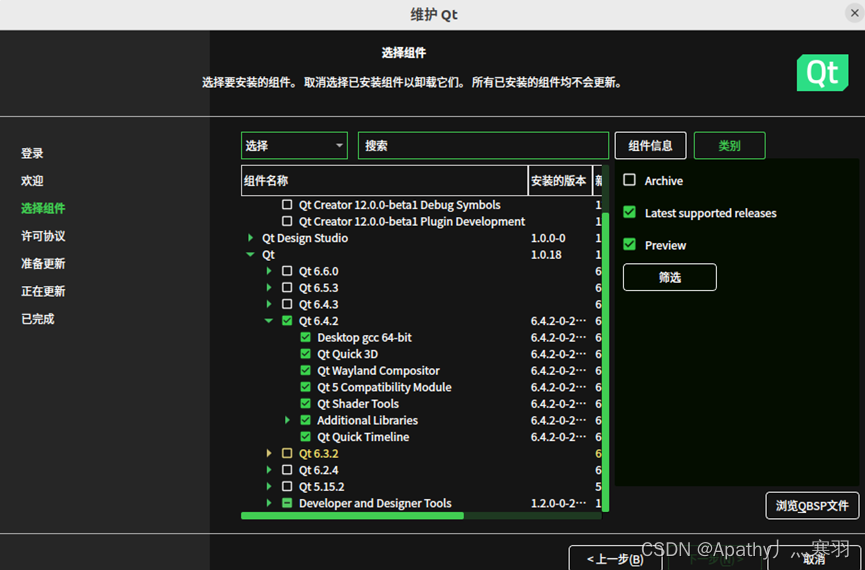Image resolution: width=865 pixels, height=570 pixels.
Task: Expand Developer and Designer Tools node
Action: click(269, 503)
